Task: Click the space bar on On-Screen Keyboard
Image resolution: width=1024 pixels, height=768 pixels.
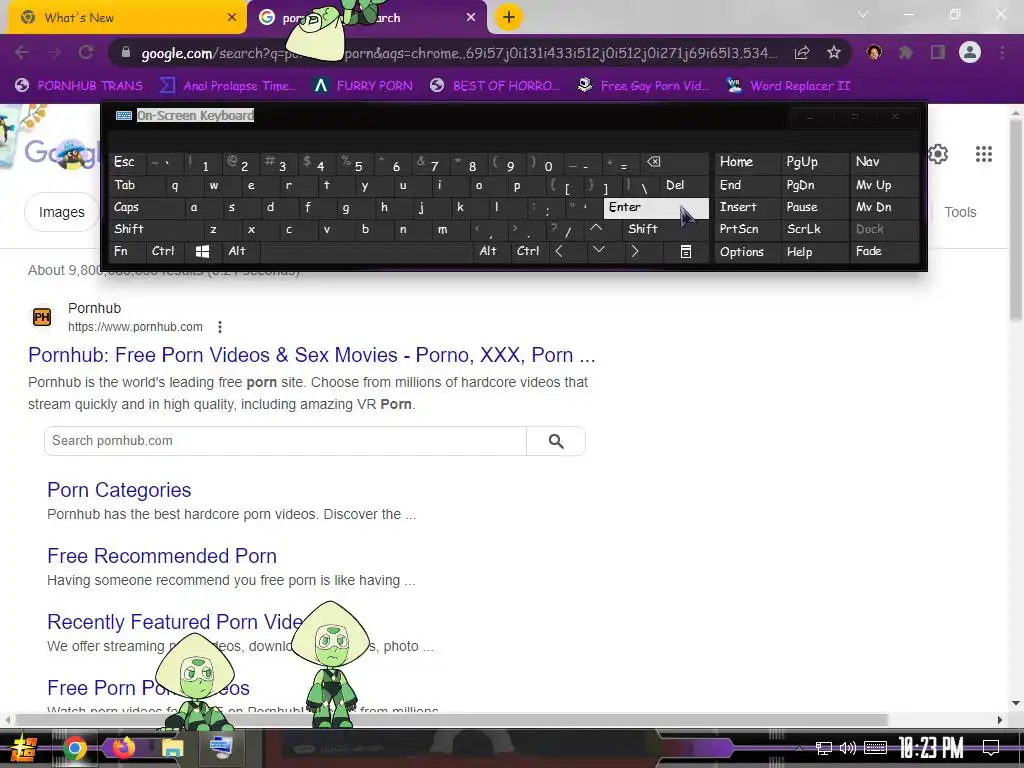Action: tap(367, 251)
